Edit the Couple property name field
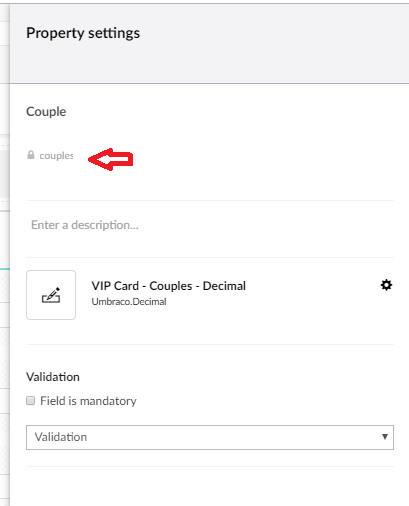The width and height of the screenshot is (409, 506). [x=210, y=112]
